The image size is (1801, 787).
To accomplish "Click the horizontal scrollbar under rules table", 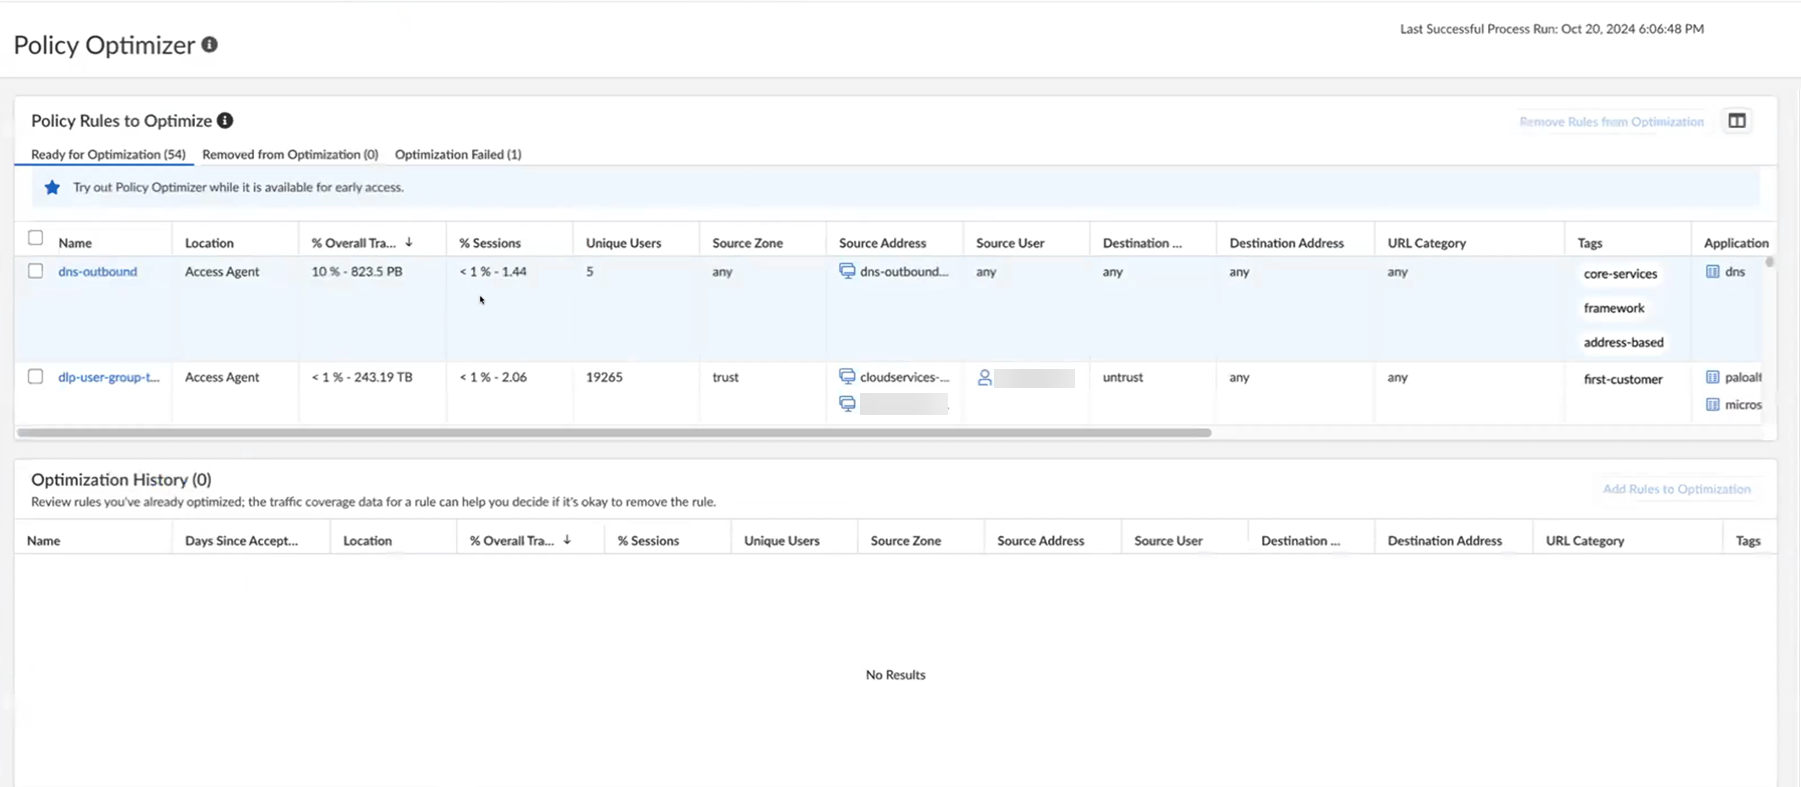I will (614, 433).
